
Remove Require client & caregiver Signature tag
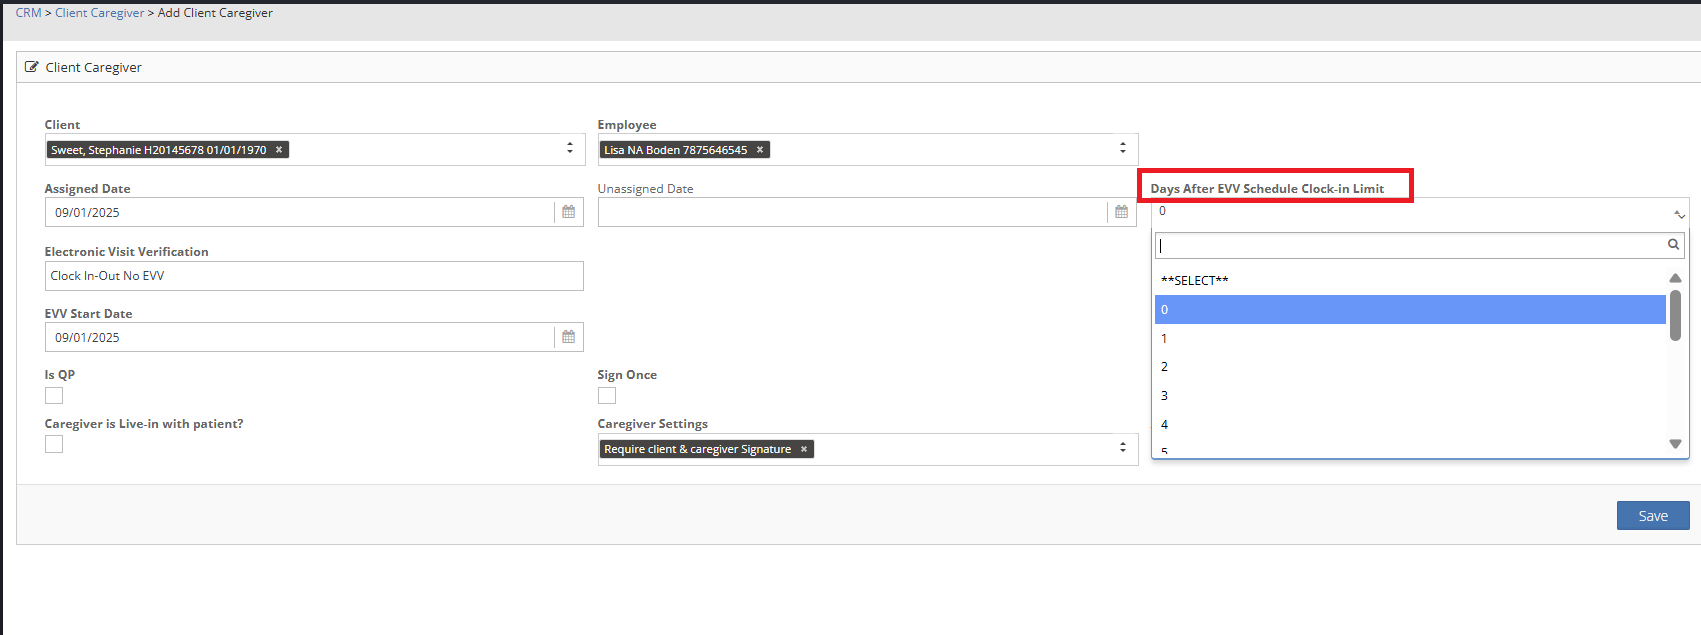point(804,450)
